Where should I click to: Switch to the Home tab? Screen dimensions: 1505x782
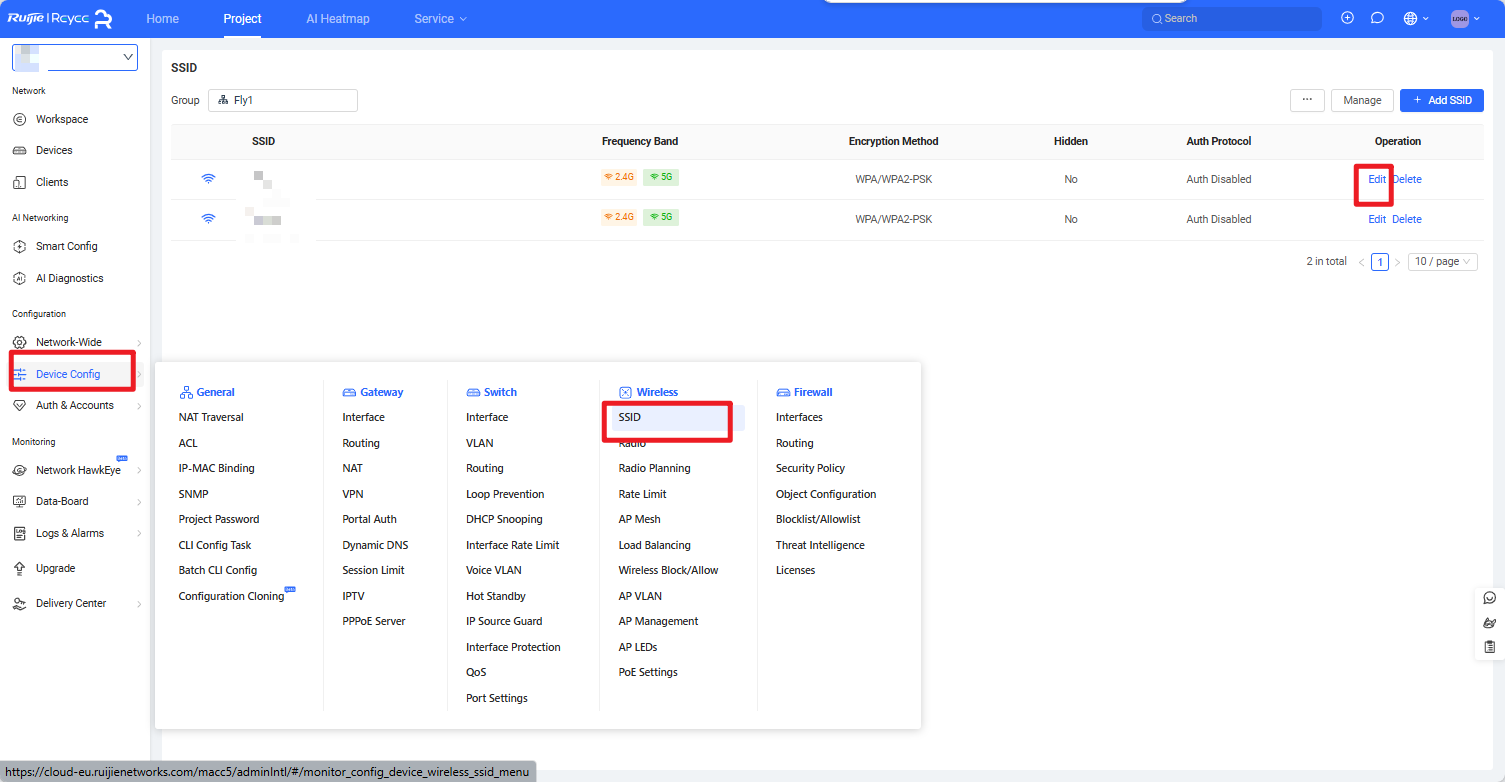pyautogui.click(x=163, y=19)
